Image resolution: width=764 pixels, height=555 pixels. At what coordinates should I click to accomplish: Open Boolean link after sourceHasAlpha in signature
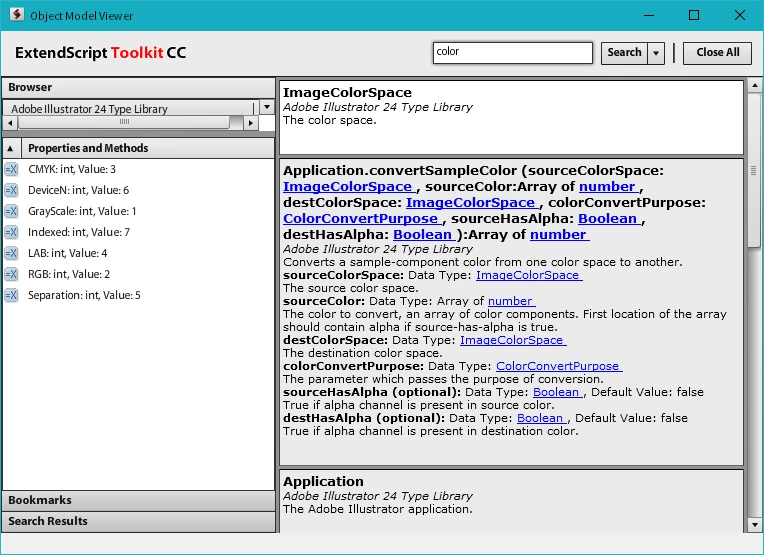click(608, 219)
